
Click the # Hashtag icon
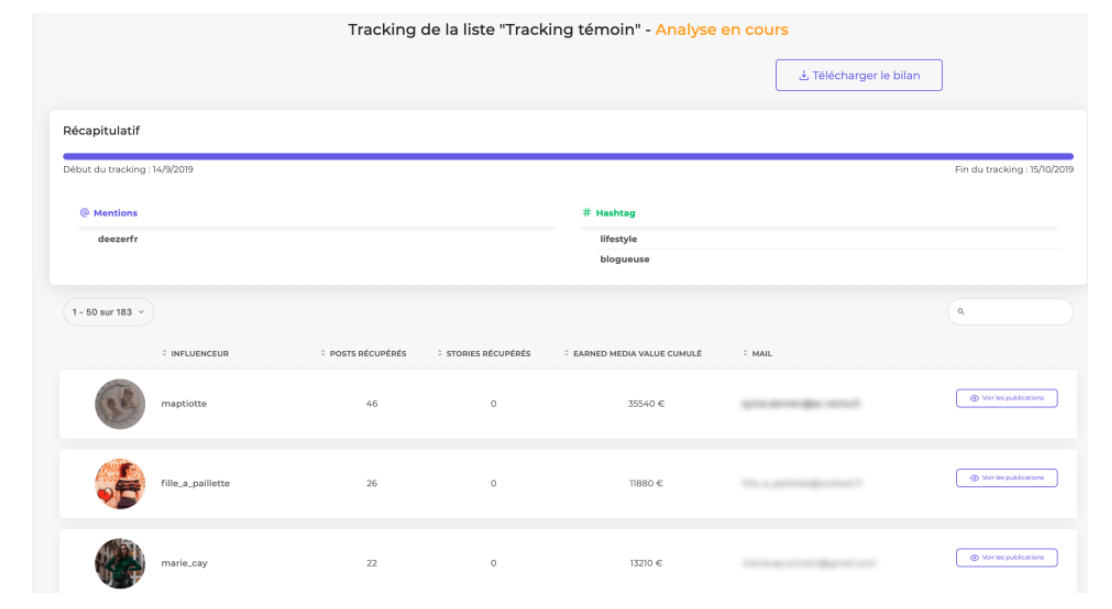coord(587,213)
